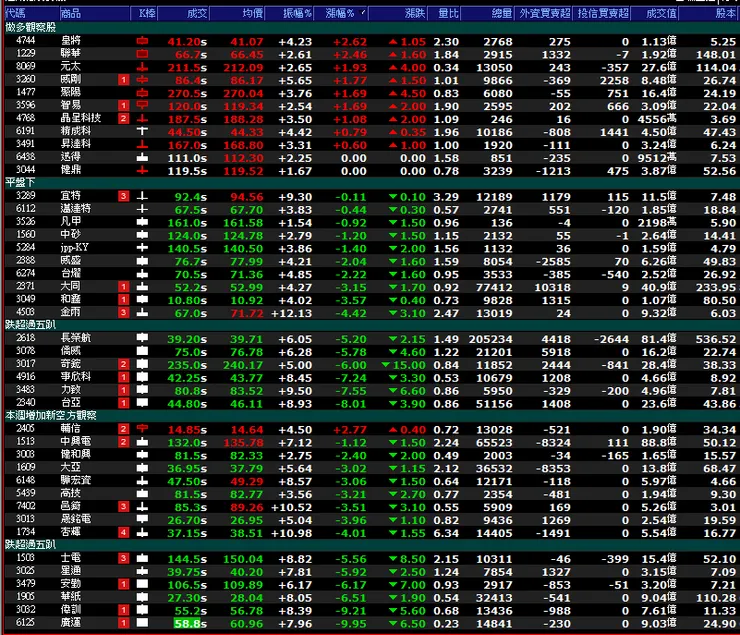Click the red candle icon in row 3260

pos(142,80)
